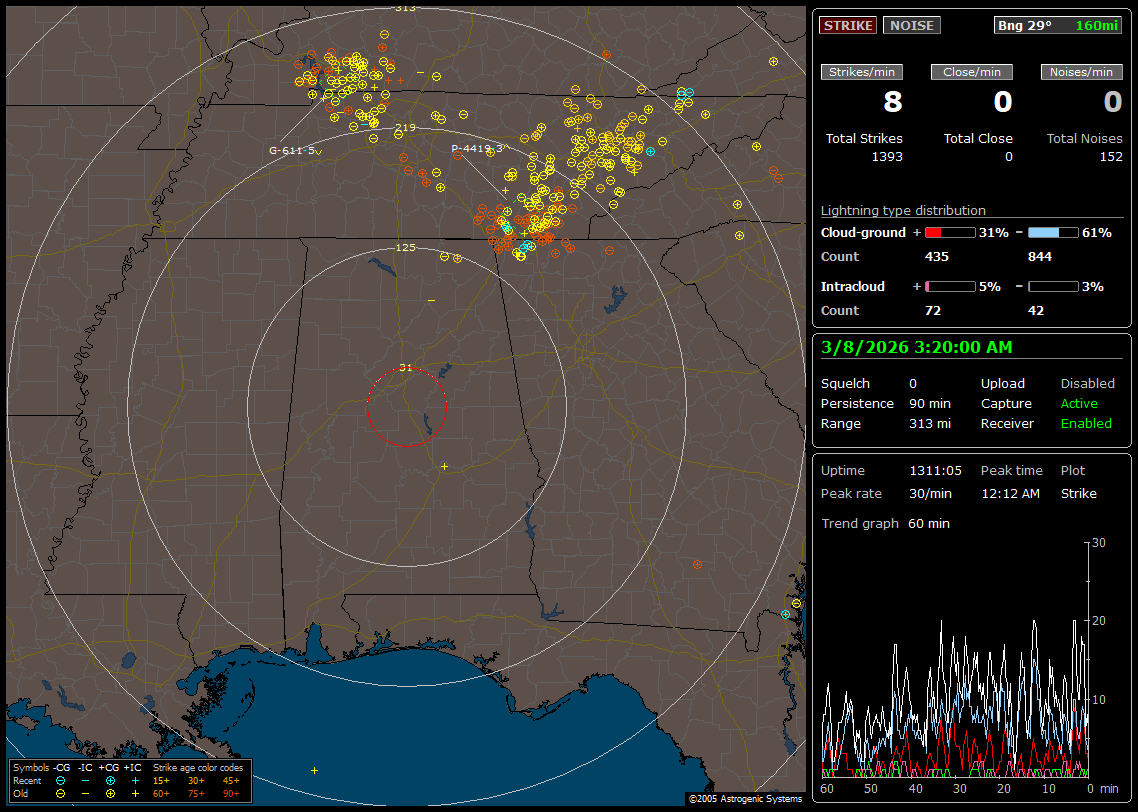This screenshot has width=1138, height=812.
Task: Click the Receiver Enabled status
Action: coord(1085,423)
